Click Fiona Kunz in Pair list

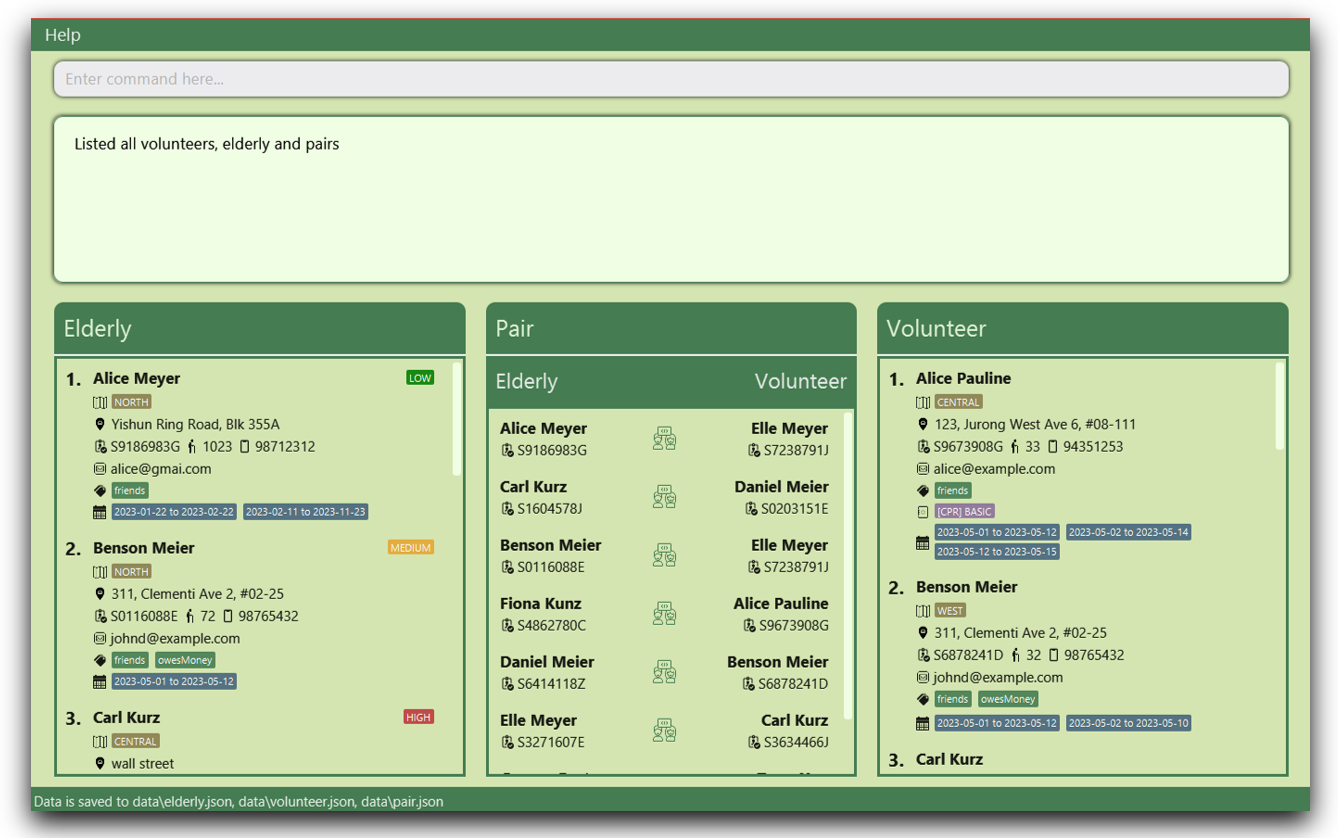click(x=543, y=604)
